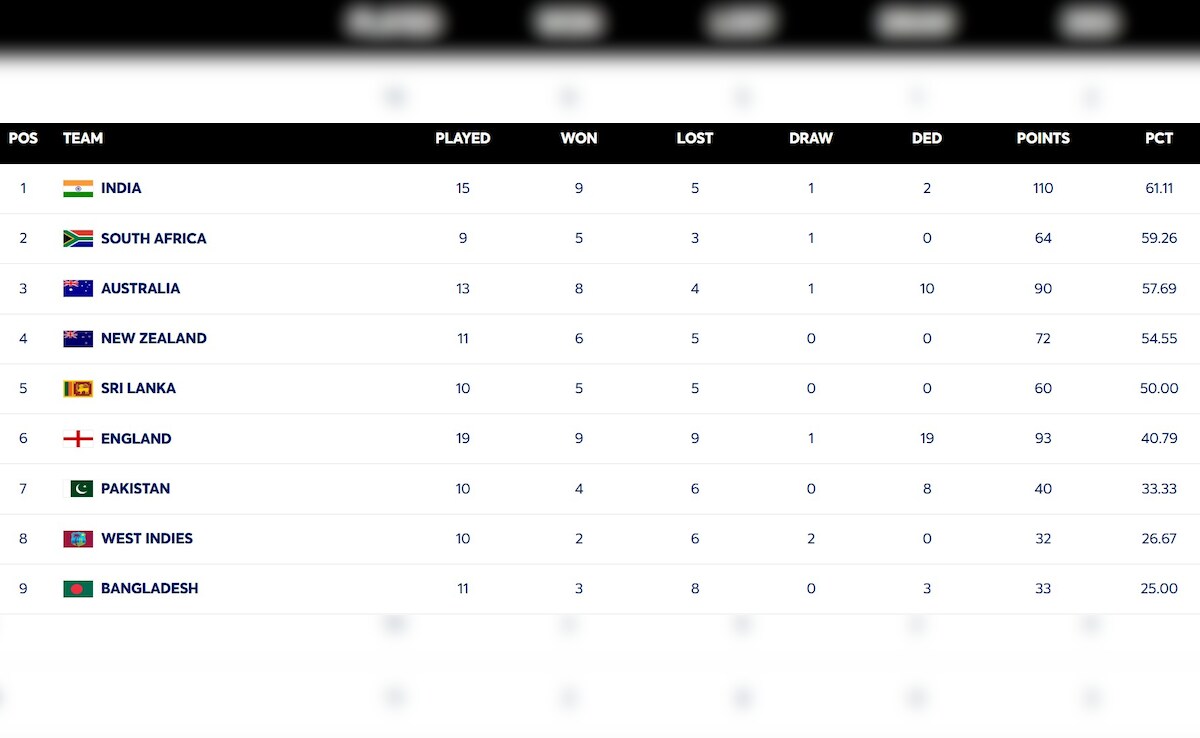Click the Pakistan flag icon
The image size is (1200, 738).
pyautogui.click(x=78, y=488)
